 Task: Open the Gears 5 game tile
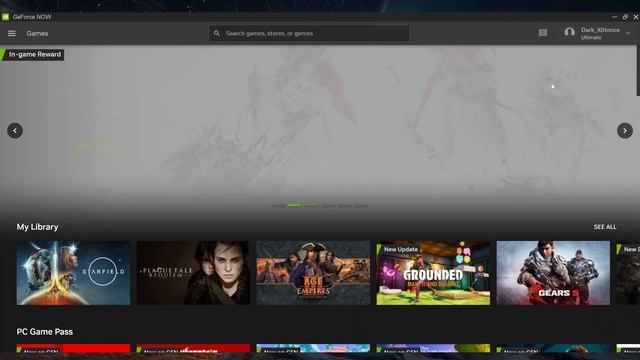click(x=553, y=273)
